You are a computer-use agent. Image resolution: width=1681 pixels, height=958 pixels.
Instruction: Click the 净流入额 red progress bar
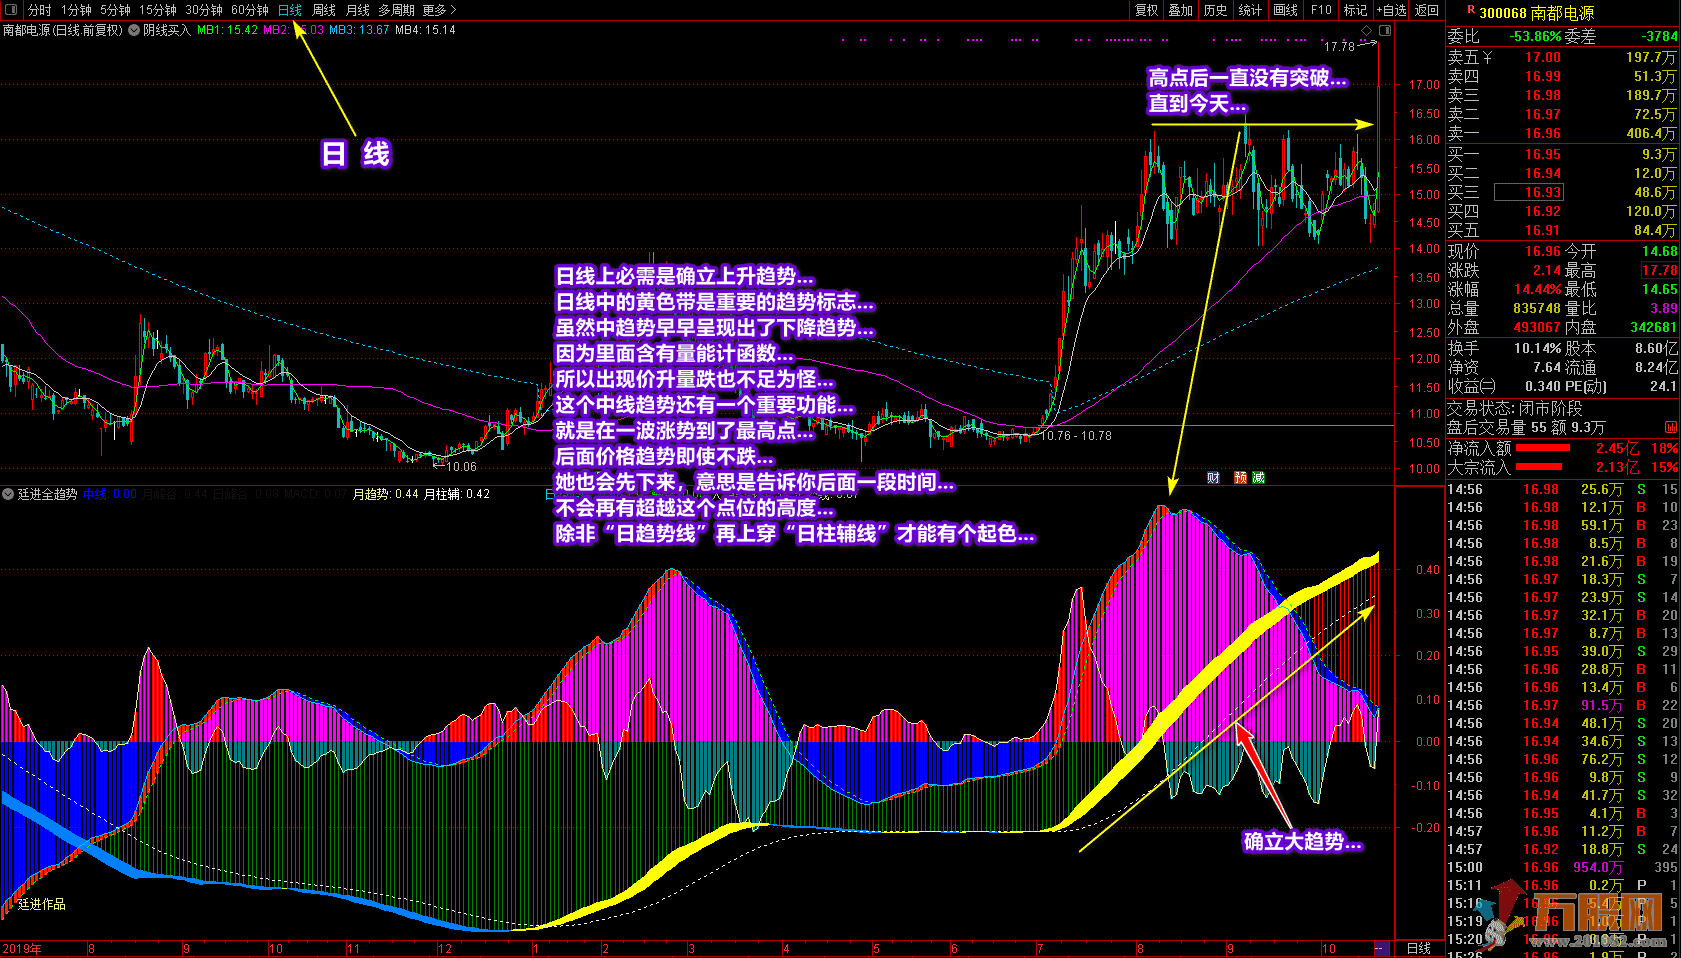(x=1543, y=448)
